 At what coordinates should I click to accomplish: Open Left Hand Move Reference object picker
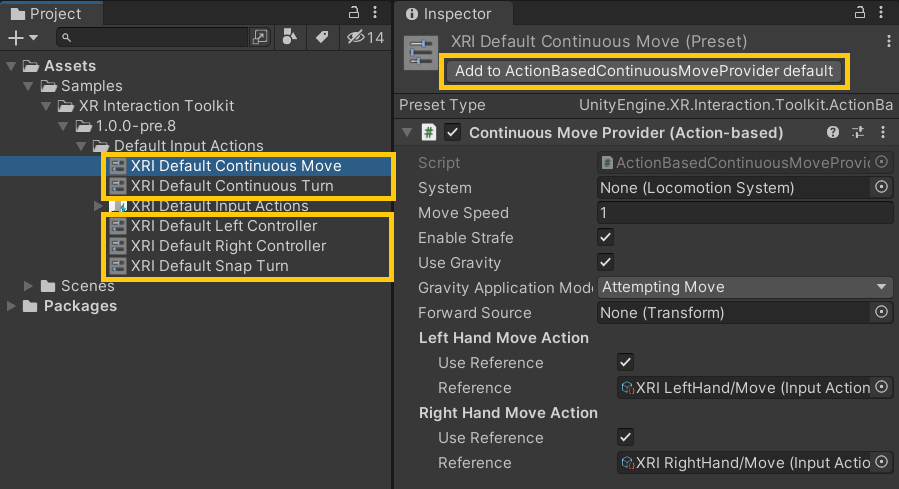click(x=882, y=387)
